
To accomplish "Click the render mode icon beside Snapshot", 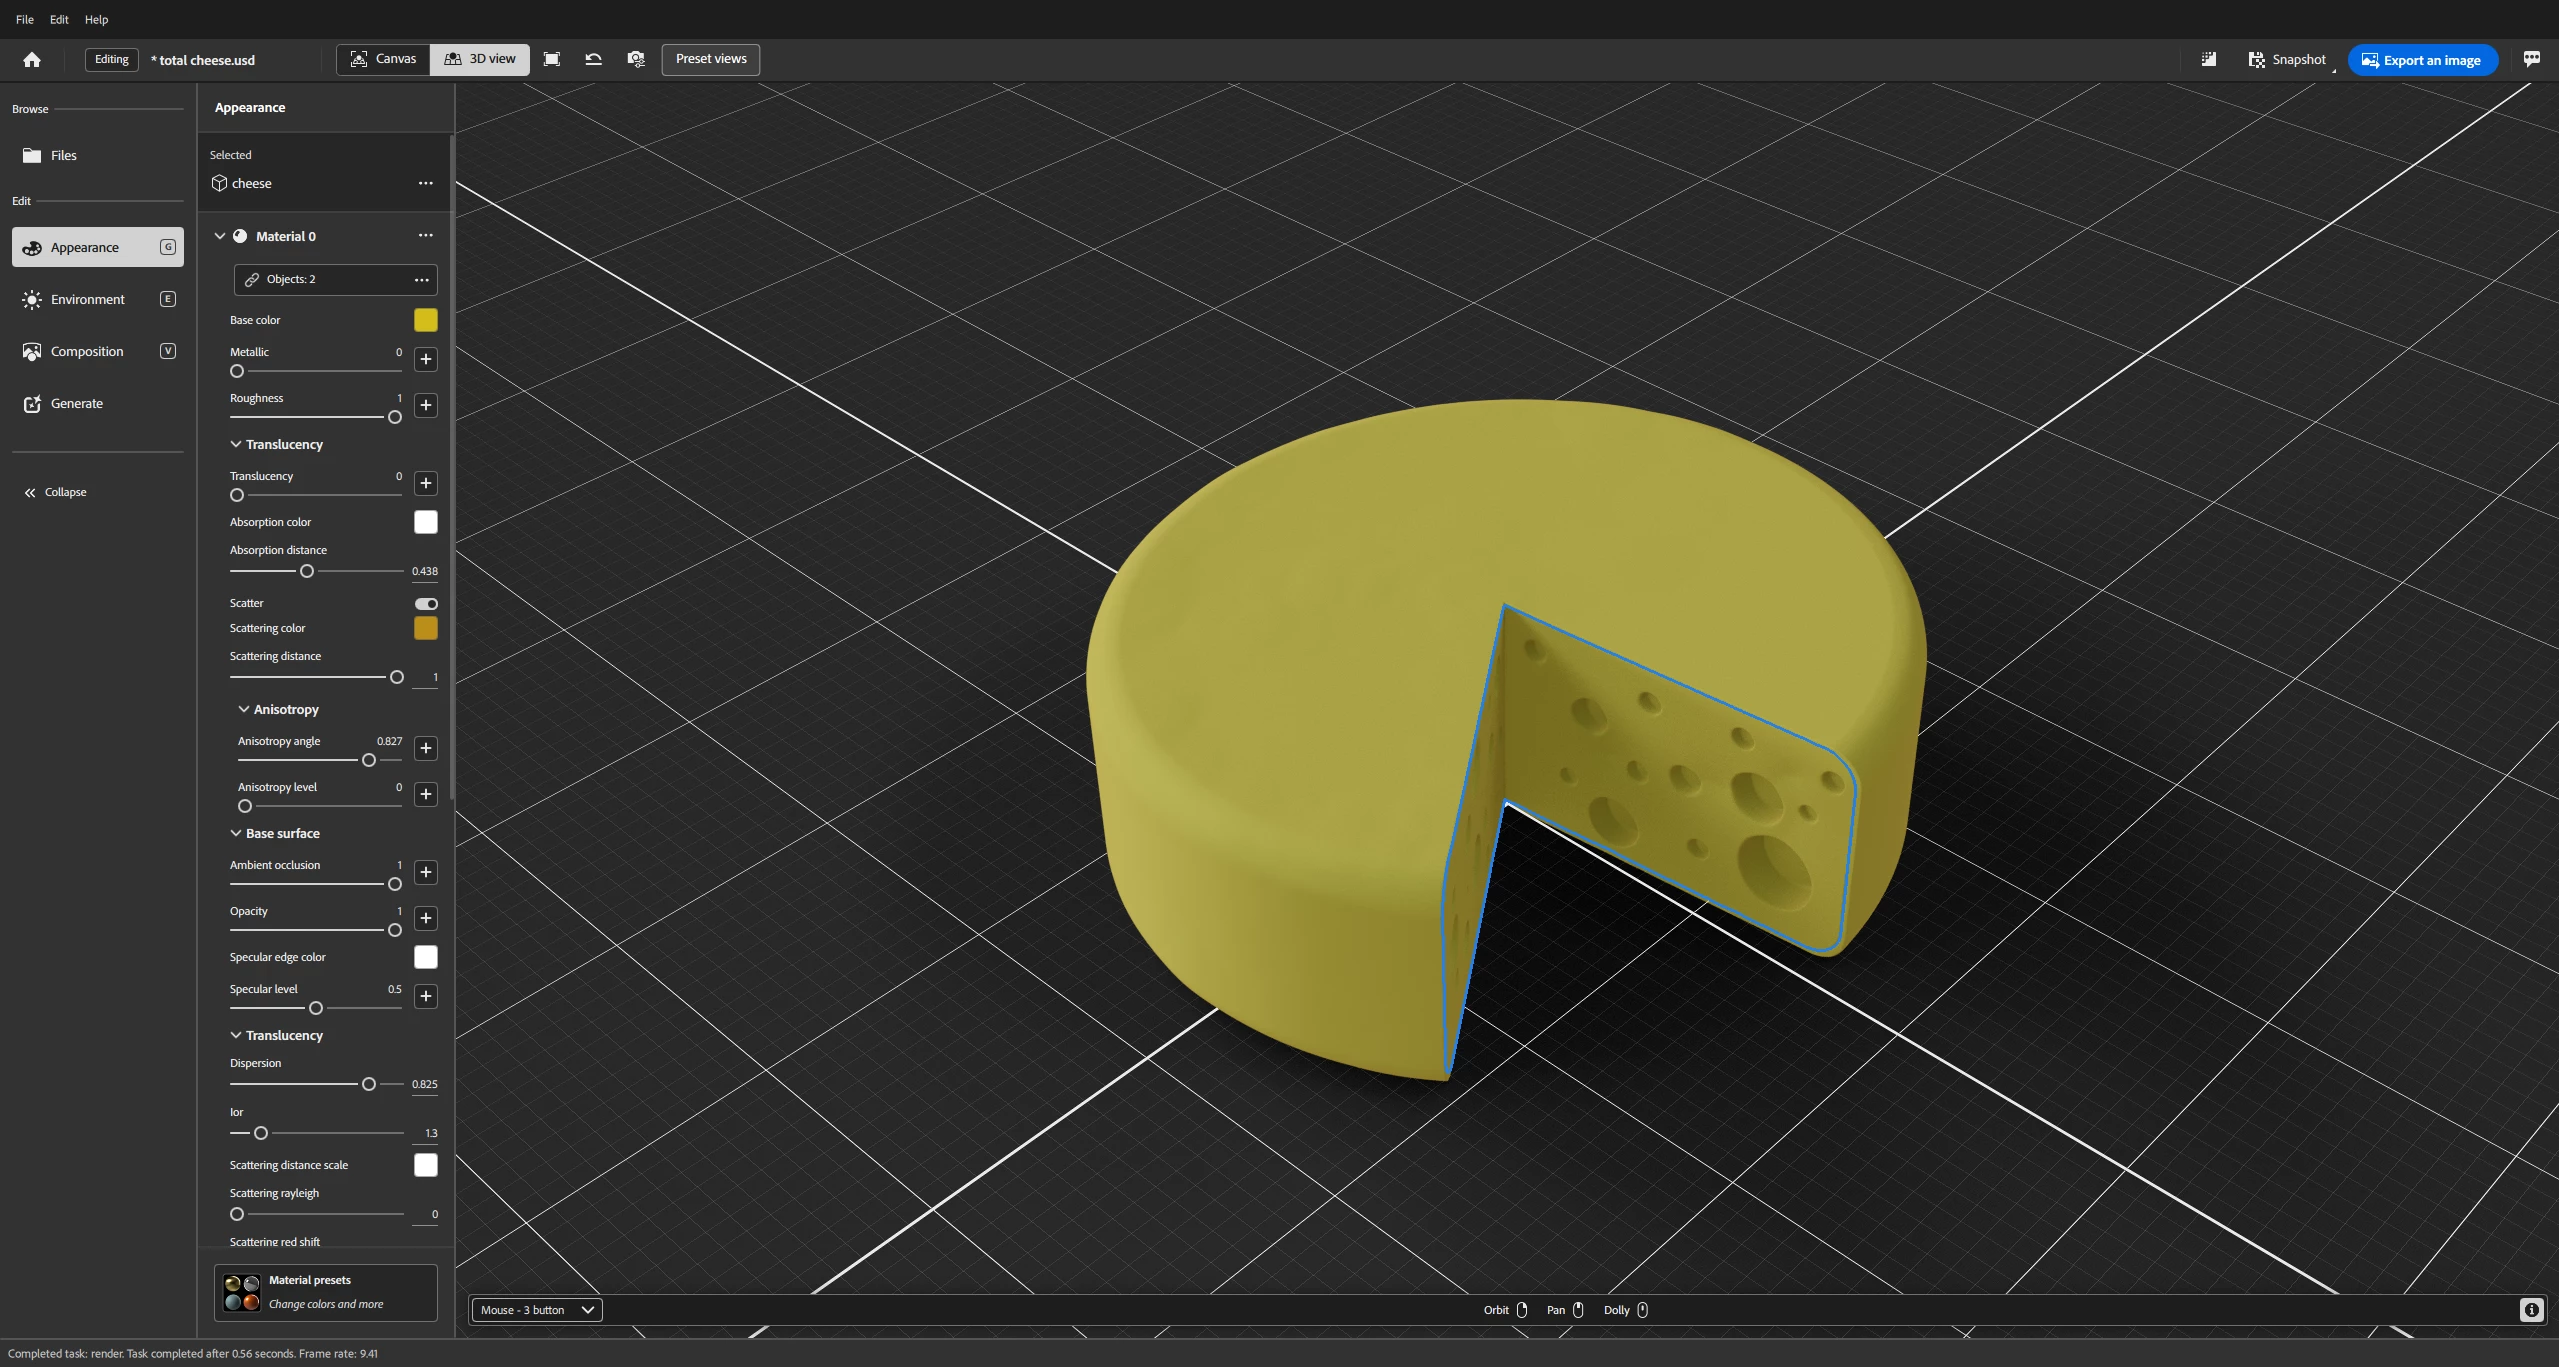I will coord(2208,59).
